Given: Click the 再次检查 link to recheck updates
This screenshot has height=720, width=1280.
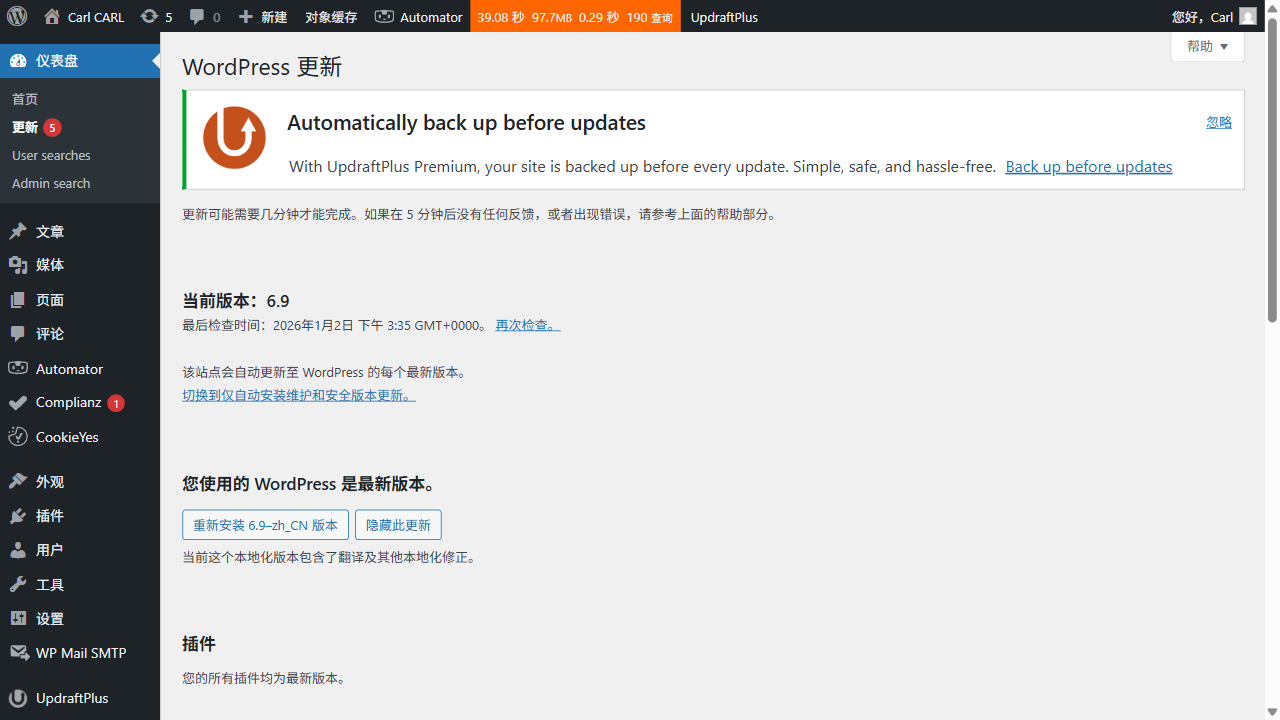Looking at the screenshot, I should click(527, 324).
